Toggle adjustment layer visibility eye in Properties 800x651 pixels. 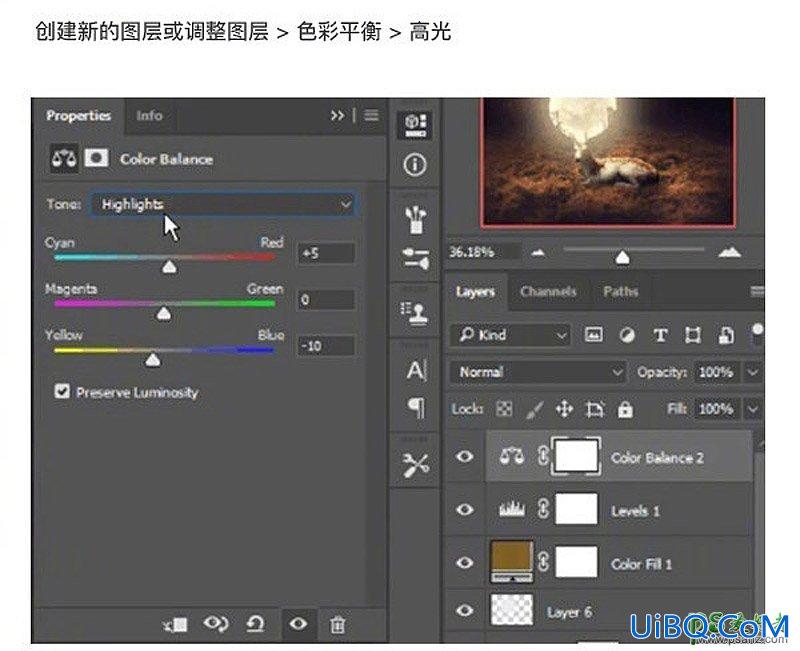298,623
